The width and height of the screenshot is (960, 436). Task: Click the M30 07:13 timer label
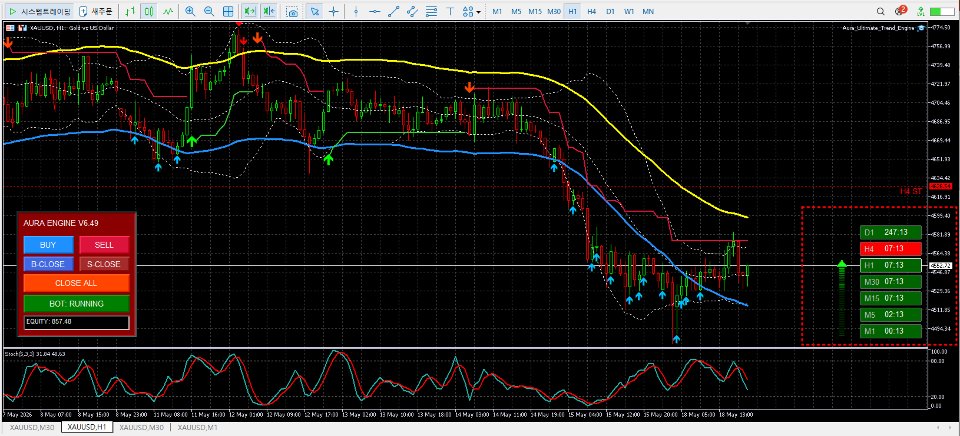tap(890, 282)
